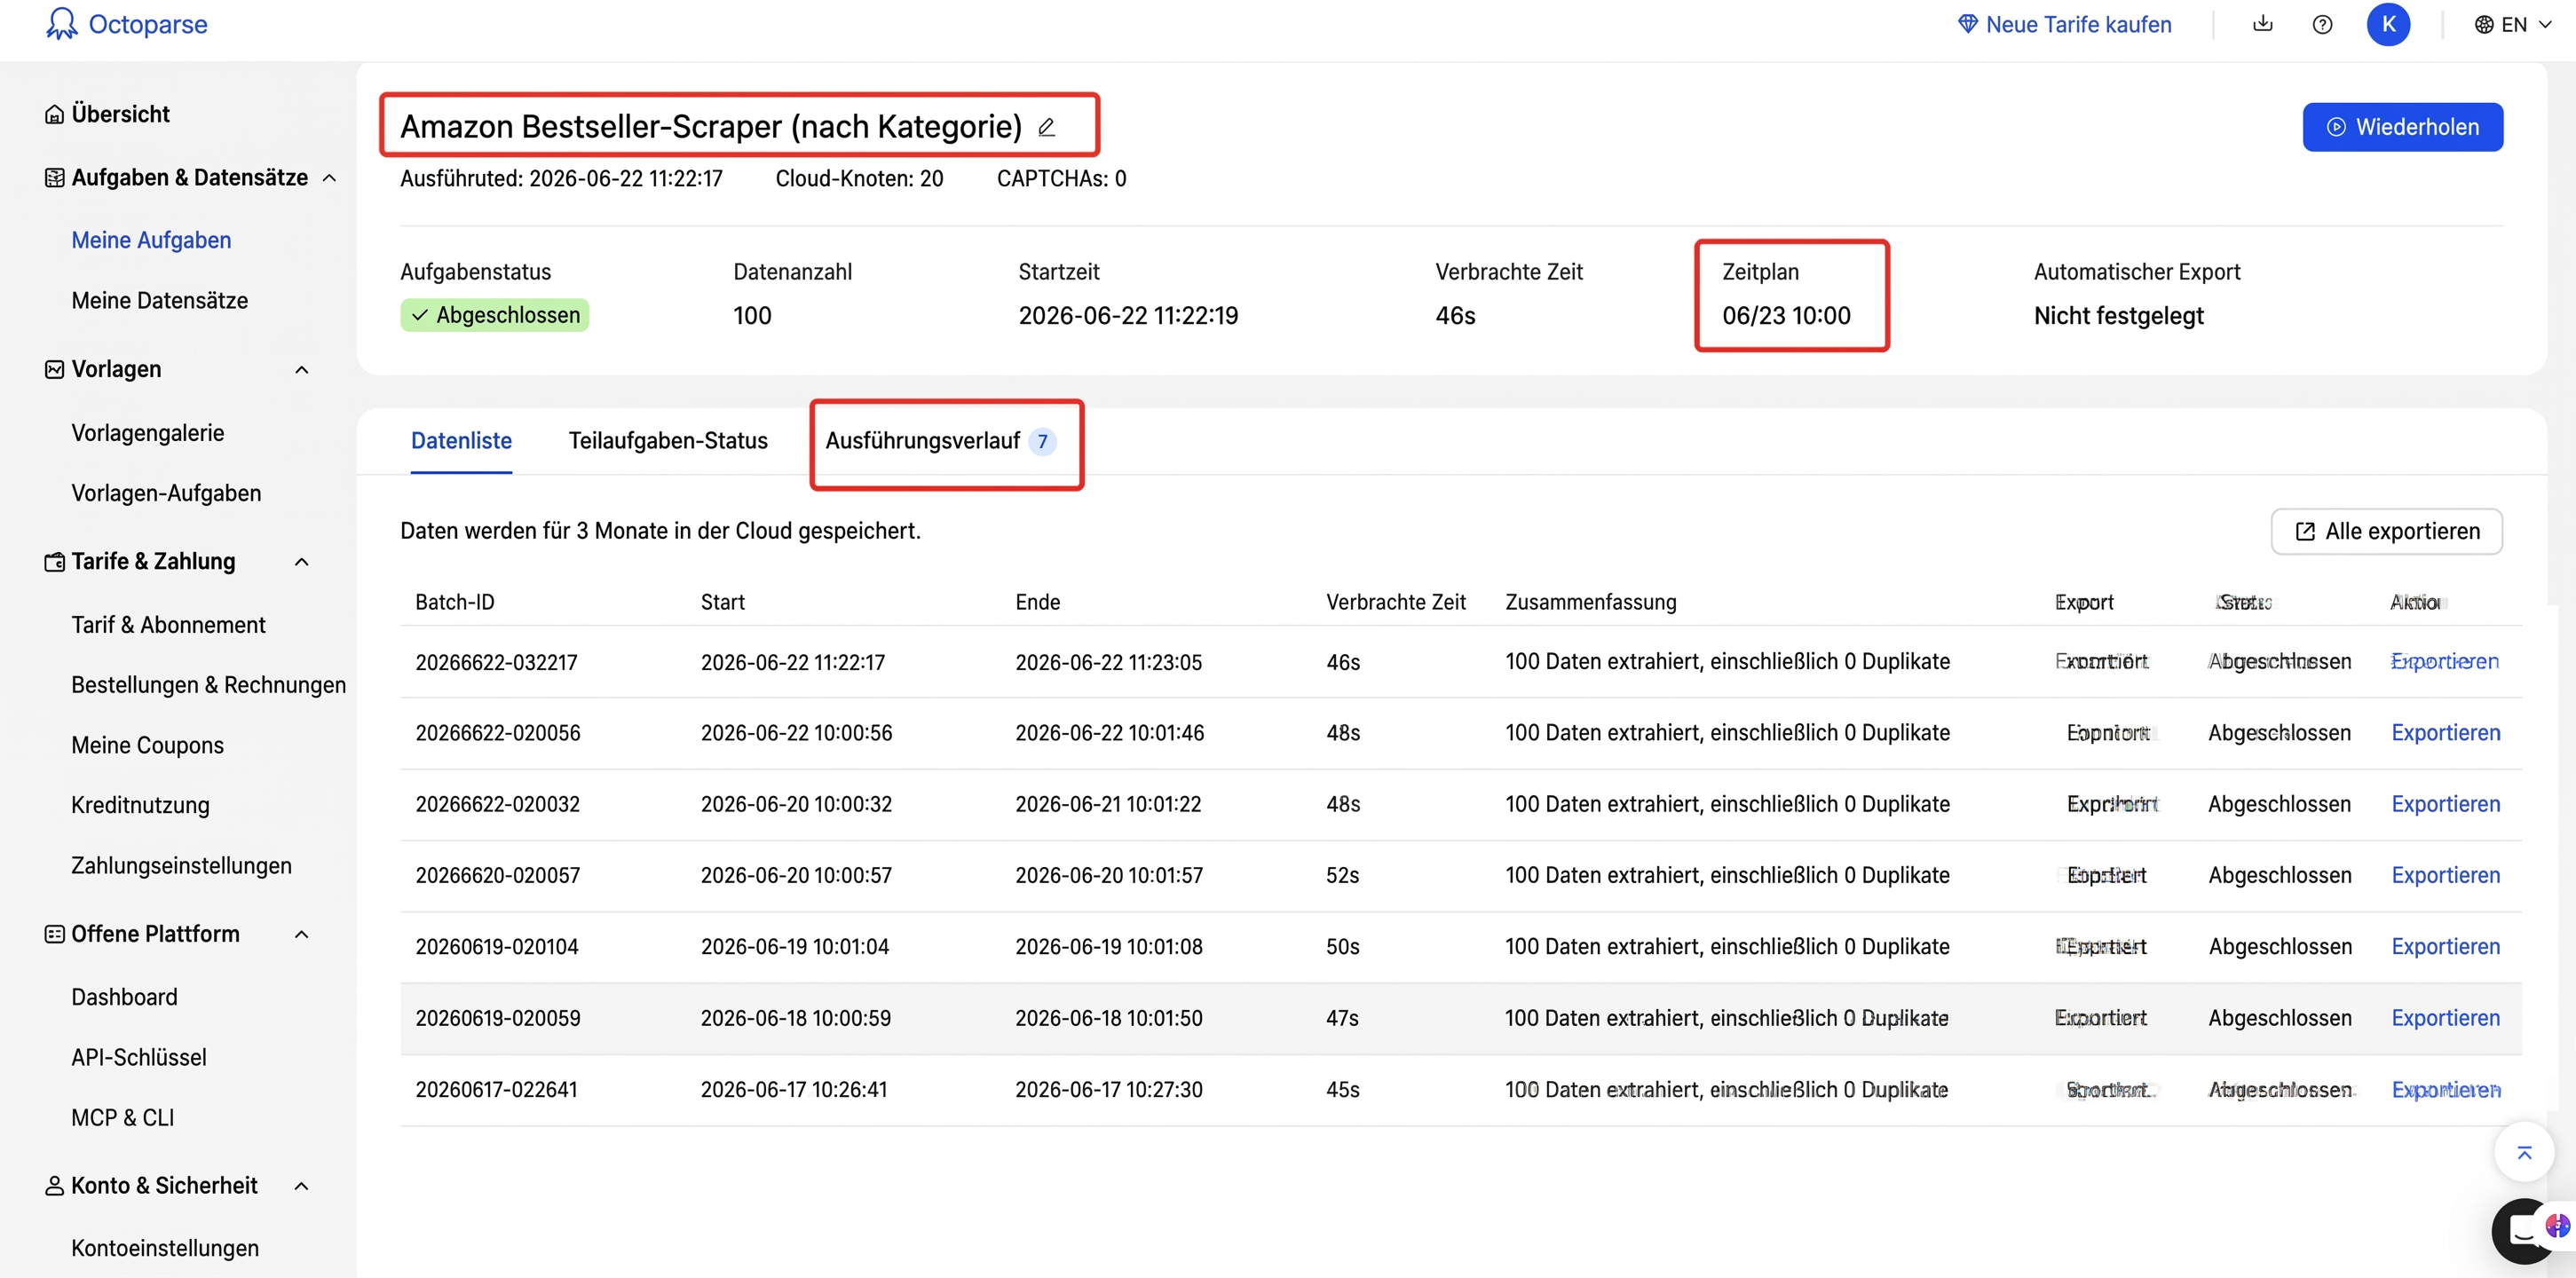Open Meine Datensätze in the sidebar

coord(160,300)
